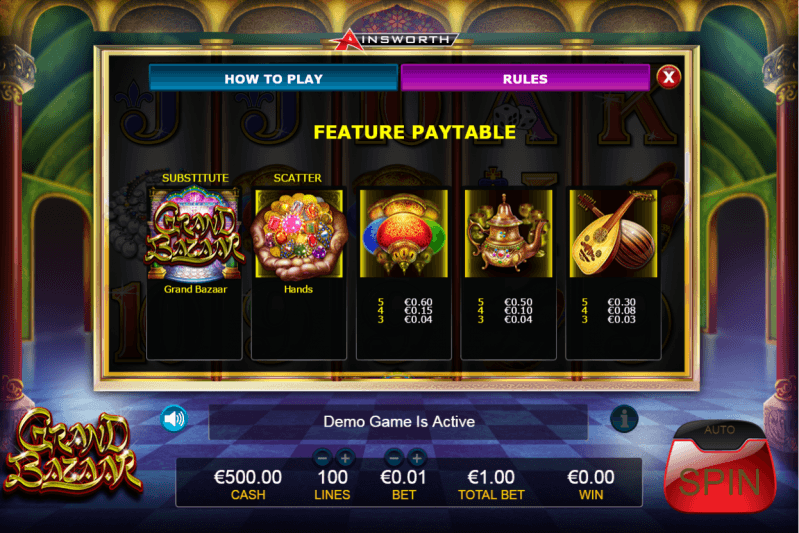Lower the bet using the minus button
This screenshot has width=799, height=533.
pos(394,458)
